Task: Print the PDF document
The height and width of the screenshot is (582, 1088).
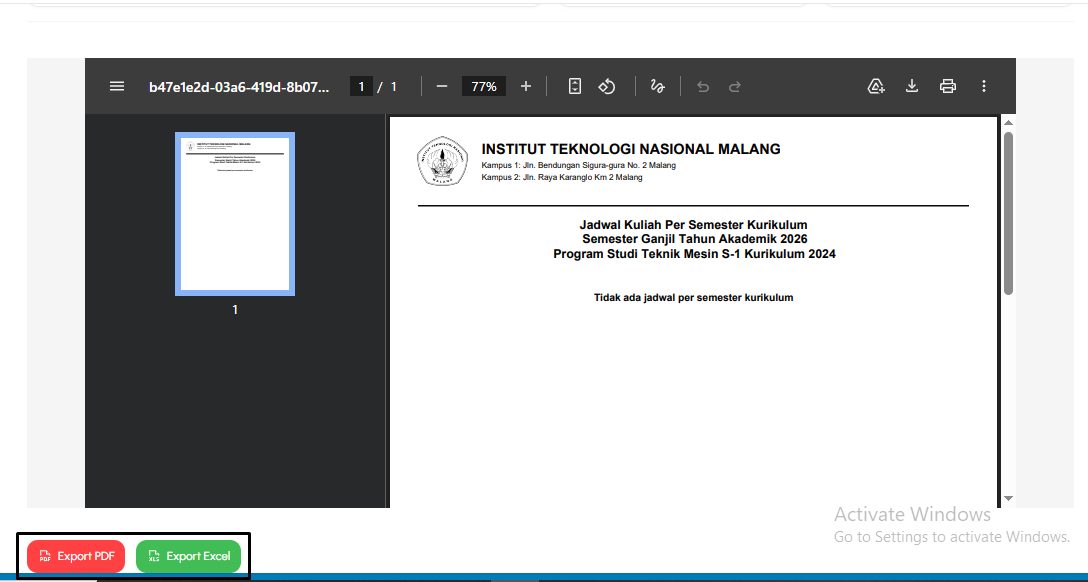Action: [x=948, y=86]
